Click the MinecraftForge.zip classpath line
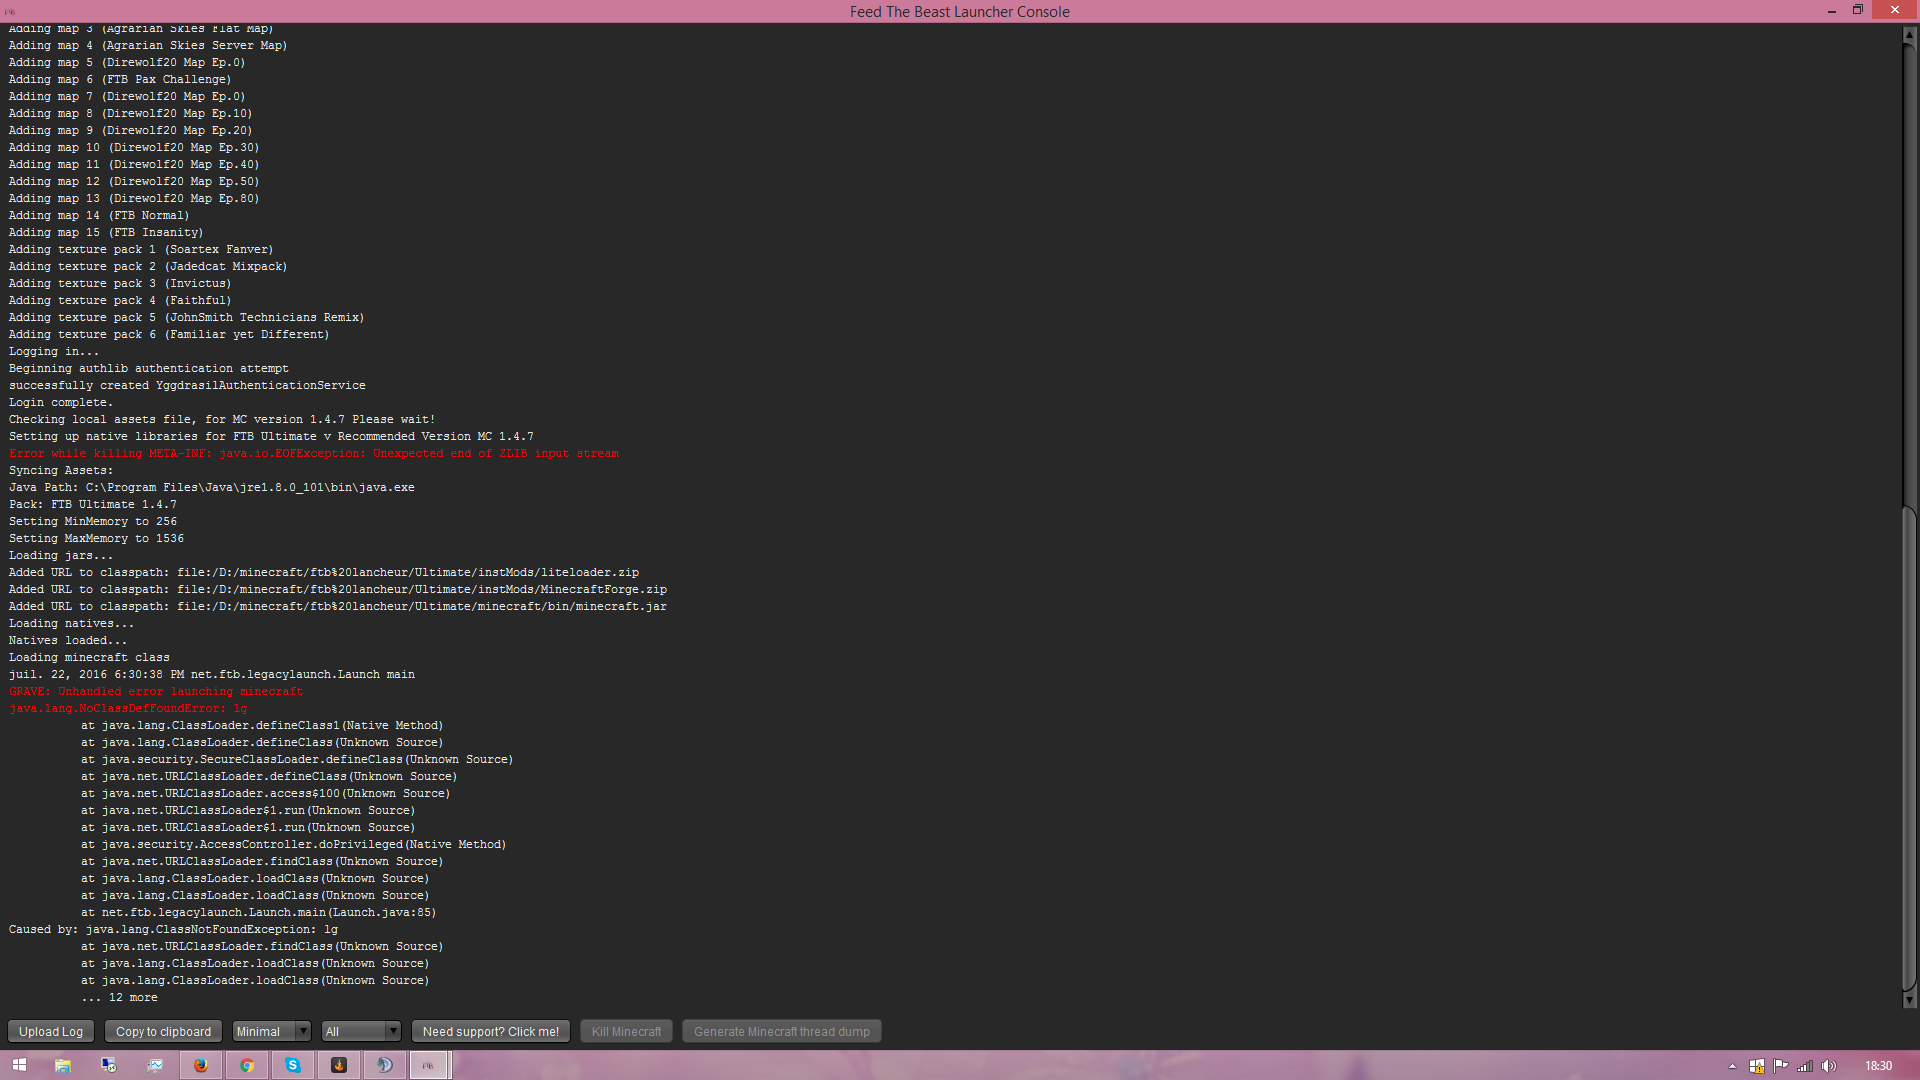Viewport: 1920px width, 1080px height. (338, 590)
